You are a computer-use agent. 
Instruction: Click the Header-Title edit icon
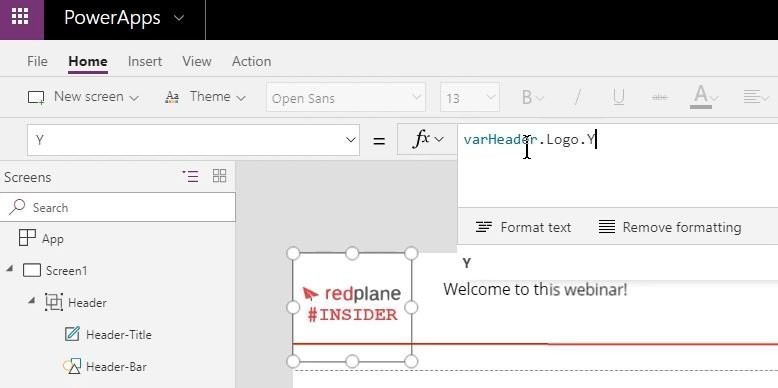(72, 334)
